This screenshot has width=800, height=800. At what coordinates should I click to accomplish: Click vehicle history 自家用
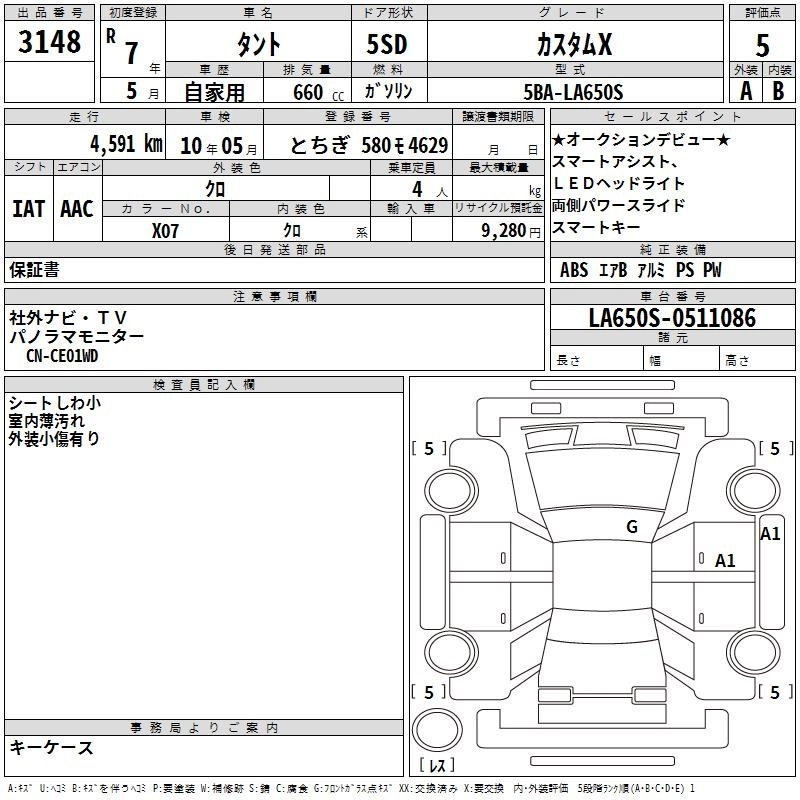point(214,92)
